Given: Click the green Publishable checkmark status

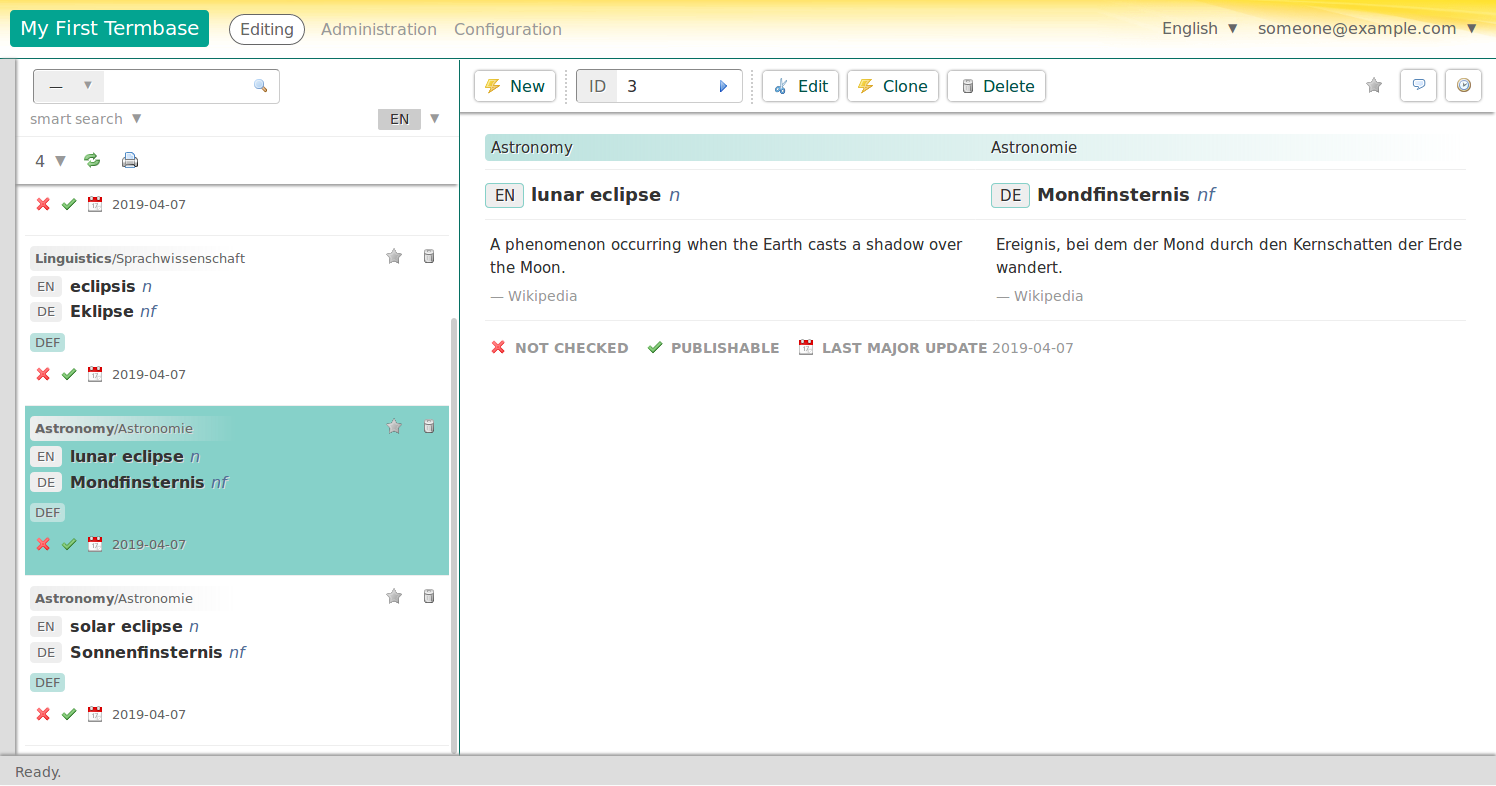Looking at the screenshot, I should click(x=656, y=347).
